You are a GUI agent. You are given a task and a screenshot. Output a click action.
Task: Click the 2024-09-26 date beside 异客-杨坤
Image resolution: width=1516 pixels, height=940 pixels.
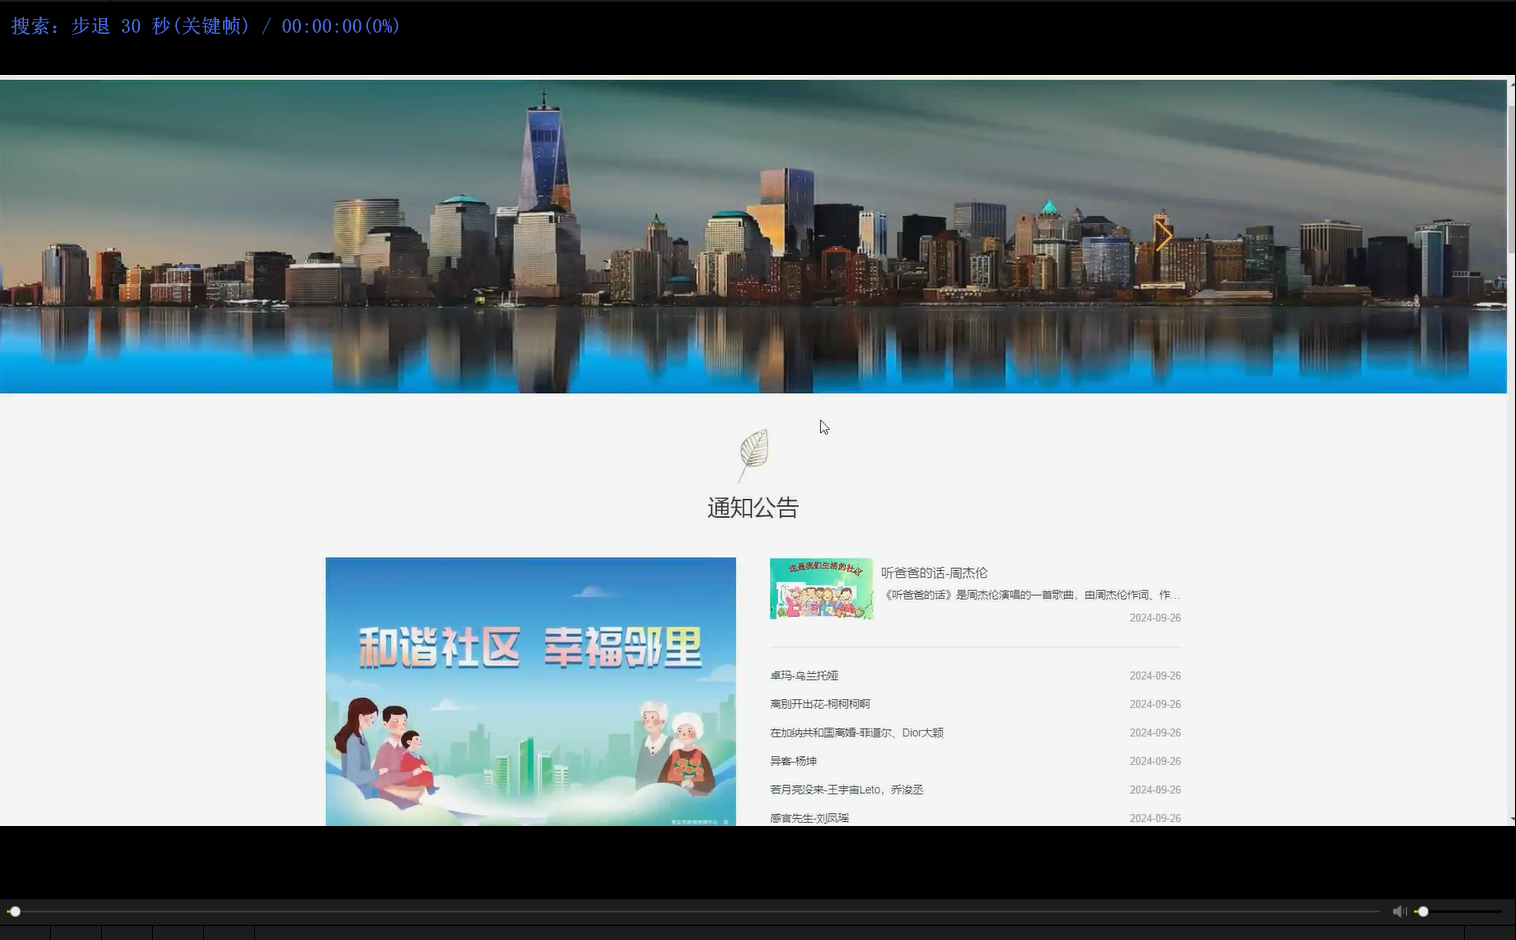tap(1155, 761)
